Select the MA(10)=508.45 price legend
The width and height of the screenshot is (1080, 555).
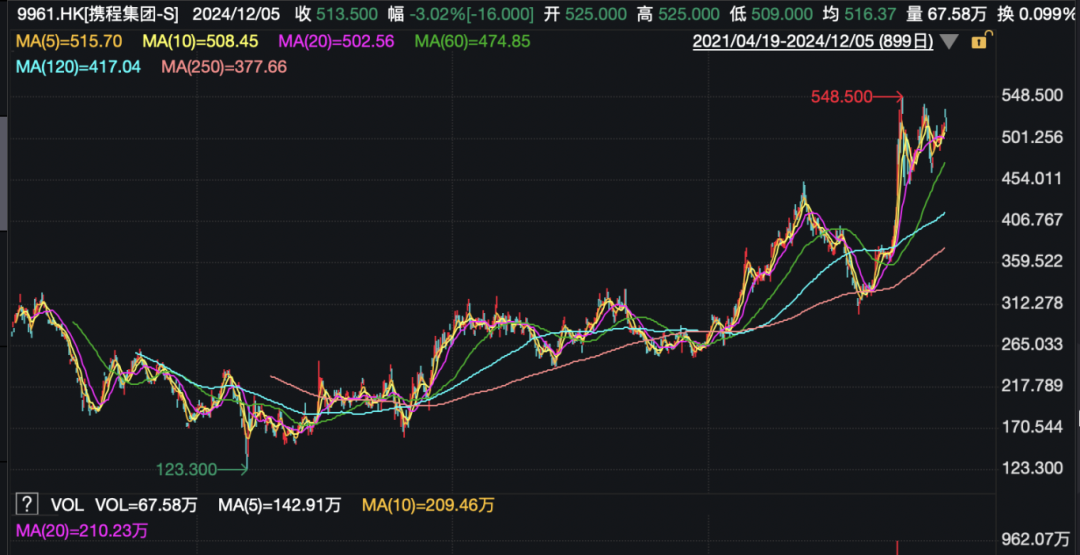coord(201,42)
